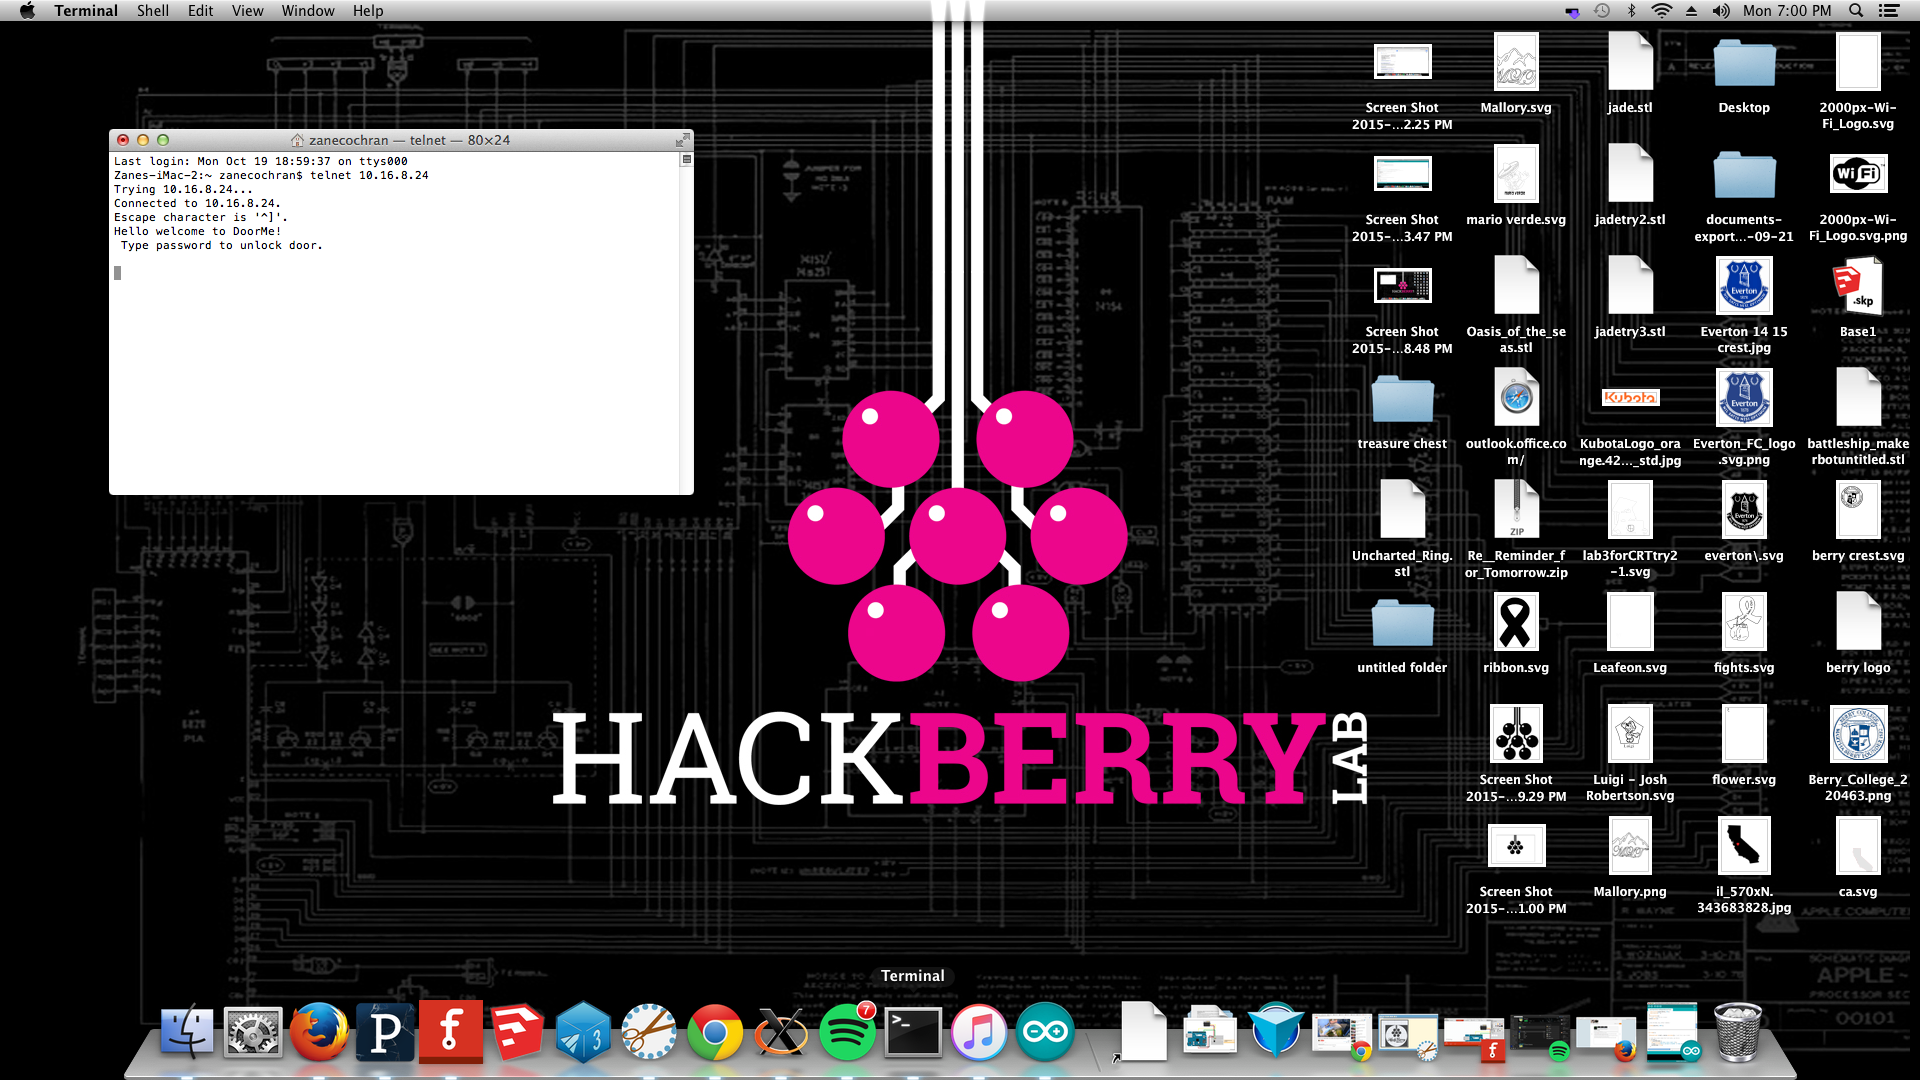
Task: Click the Spotlight search magnifier
Action: tap(1856, 11)
